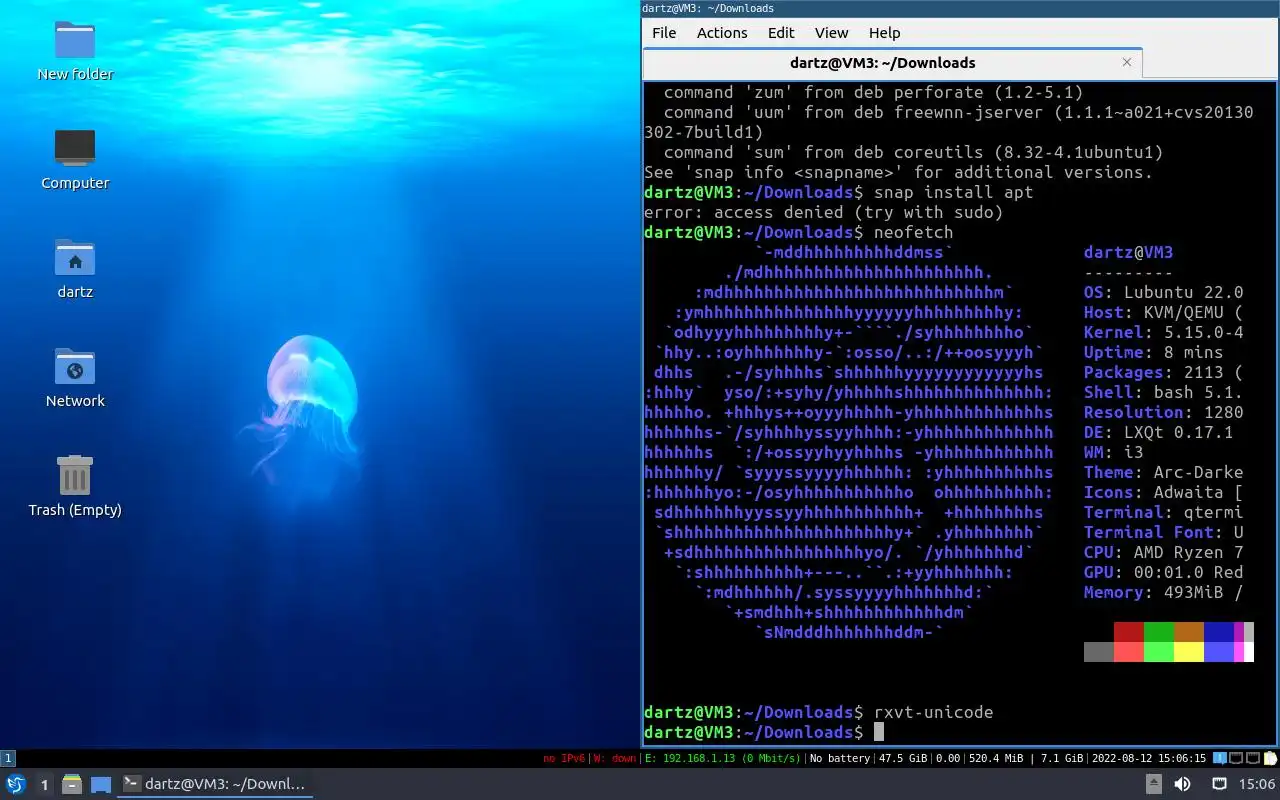Click the green neofetch color block

point(1159,632)
